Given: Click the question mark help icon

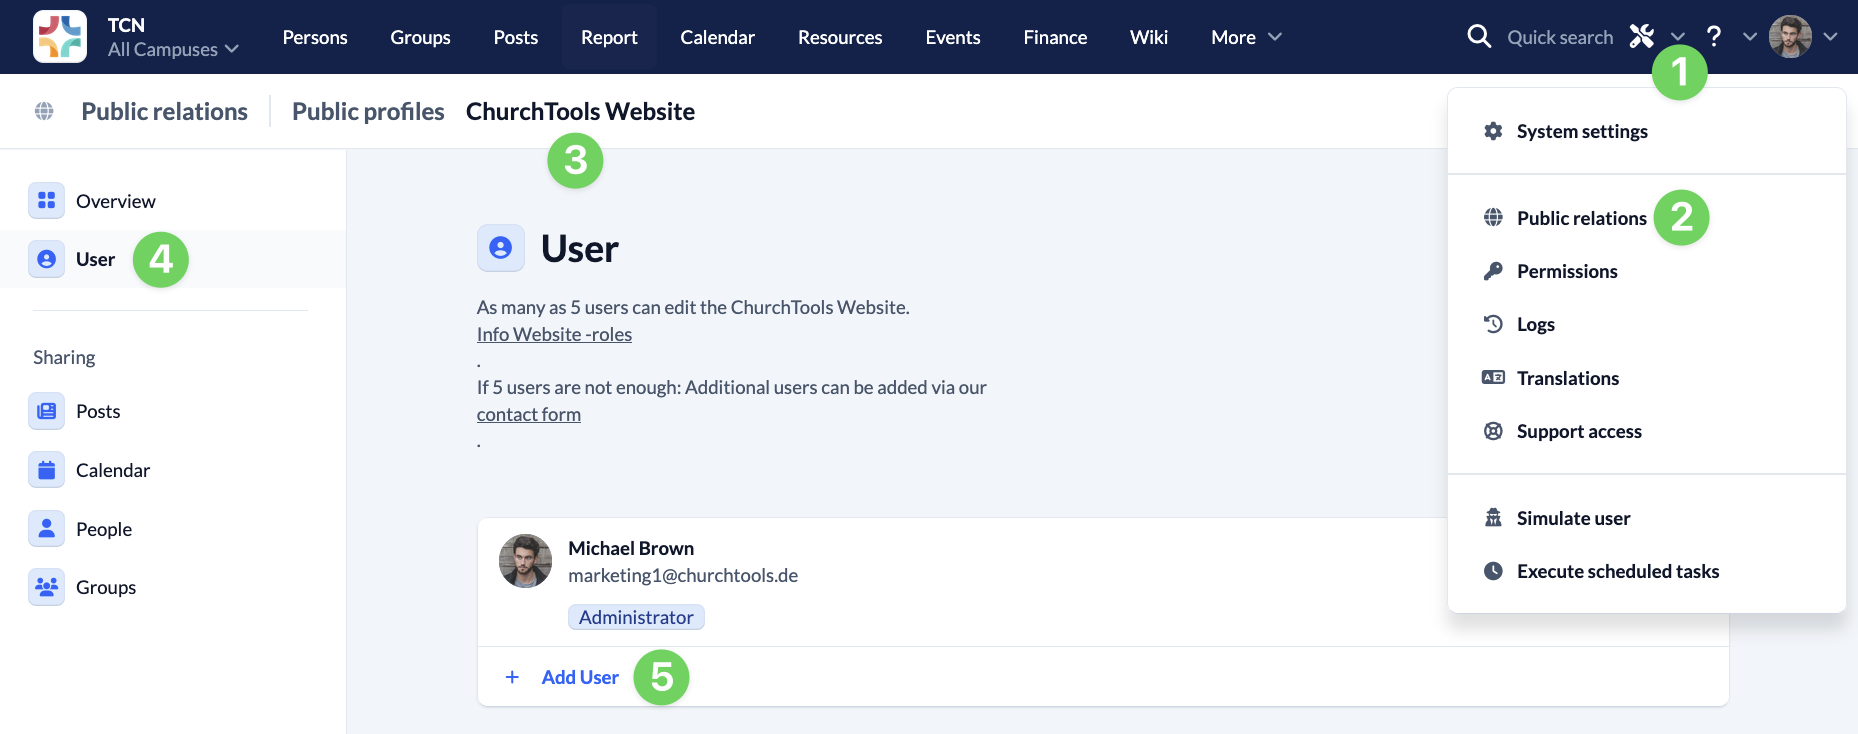Looking at the screenshot, I should [x=1714, y=37].
